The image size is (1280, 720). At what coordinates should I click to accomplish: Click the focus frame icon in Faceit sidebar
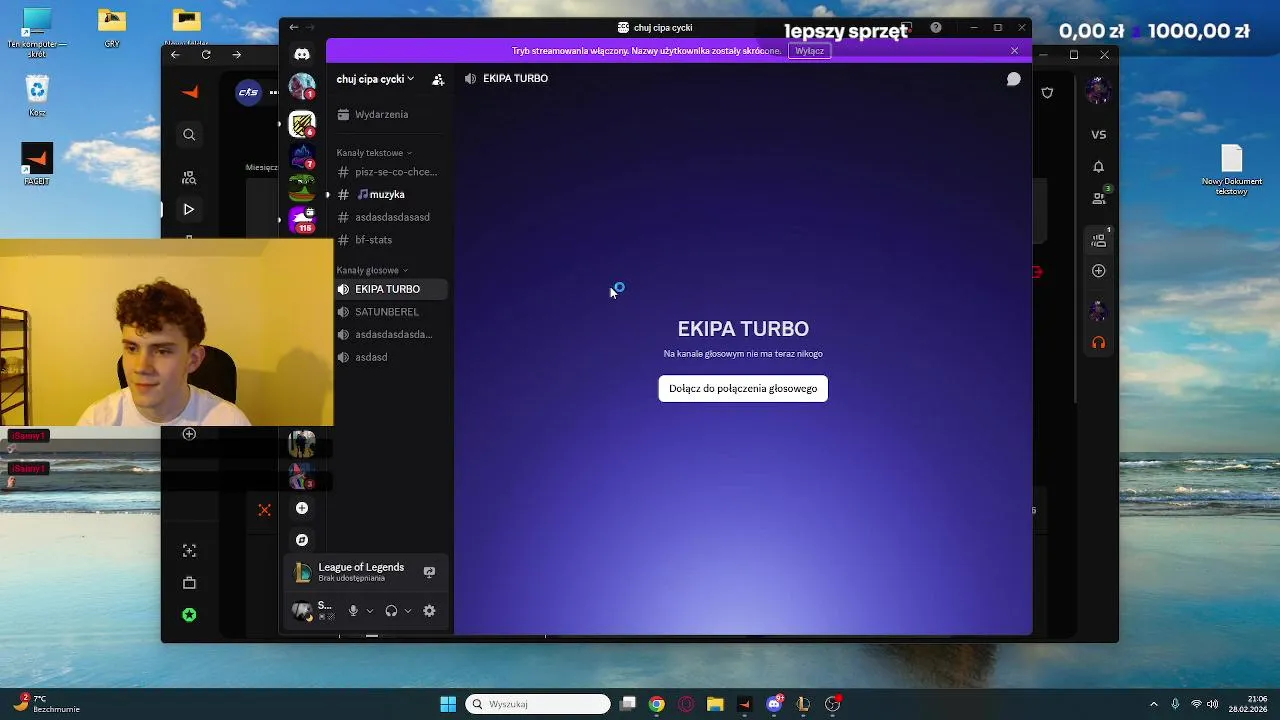pyautogui.click(x=189, y=551)
